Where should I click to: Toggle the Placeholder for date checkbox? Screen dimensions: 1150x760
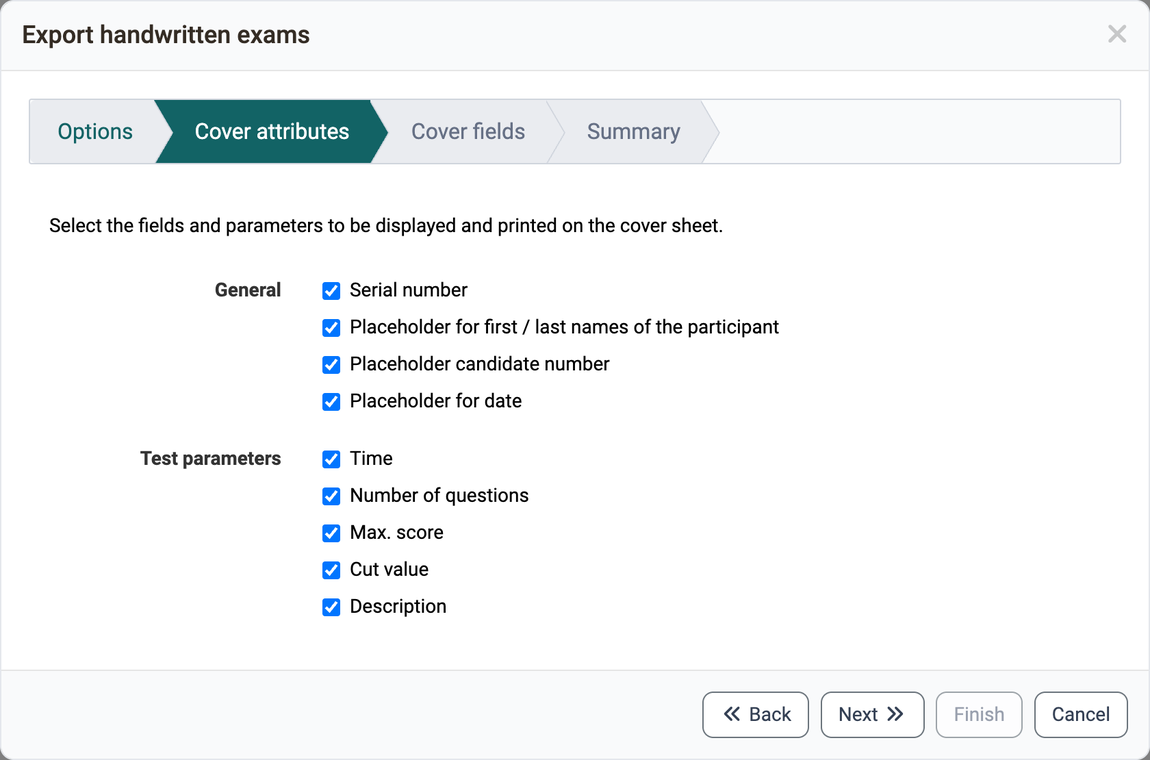(x=332, y=401)
